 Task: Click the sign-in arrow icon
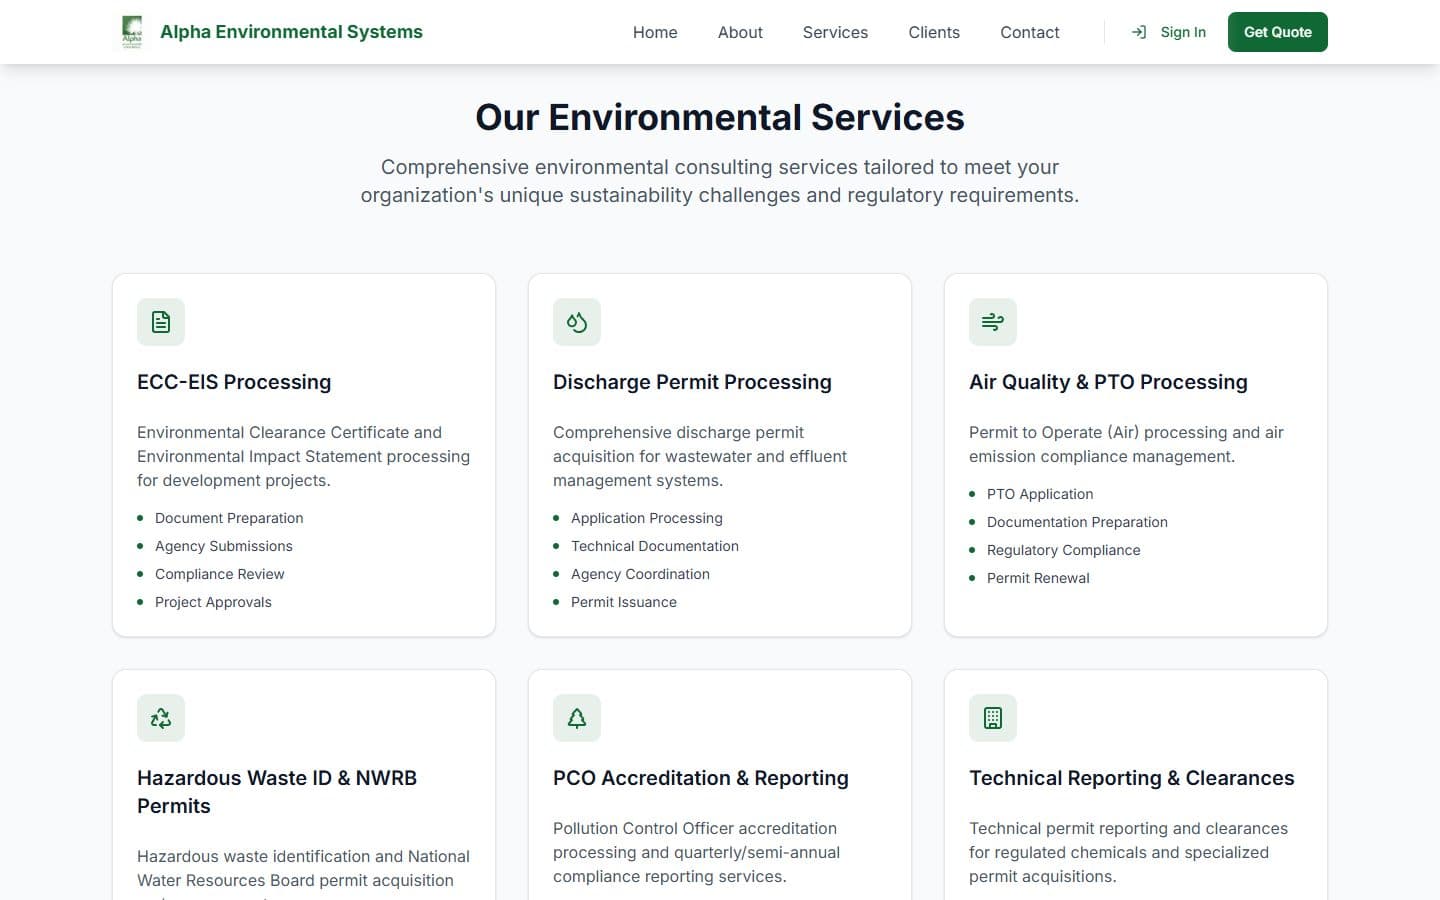pyautogui.click(x=1139, y=32)
